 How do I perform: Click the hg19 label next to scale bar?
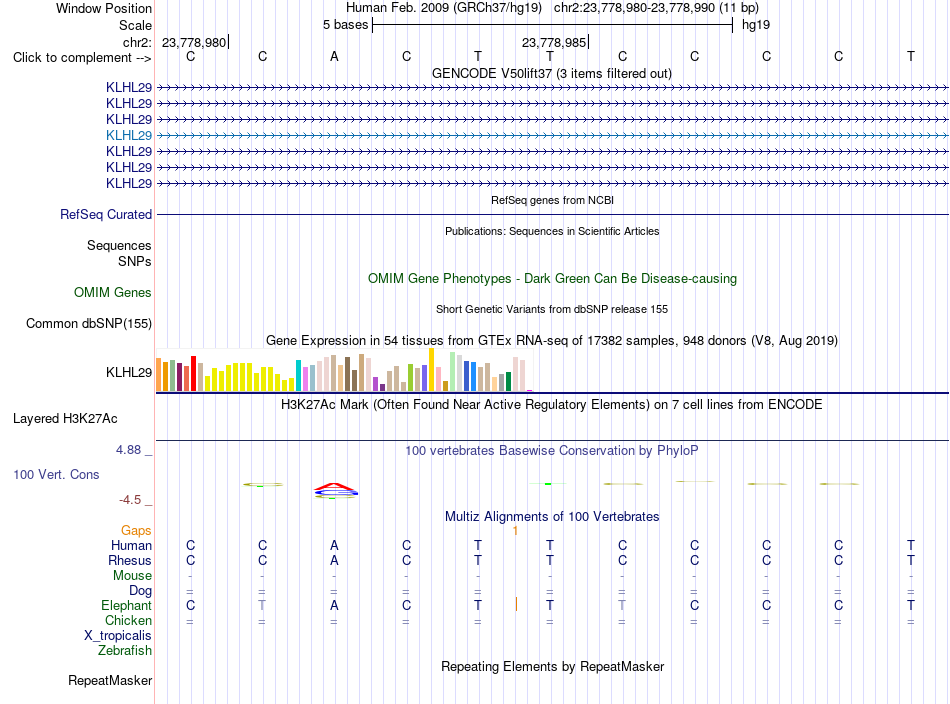point(756,25)
